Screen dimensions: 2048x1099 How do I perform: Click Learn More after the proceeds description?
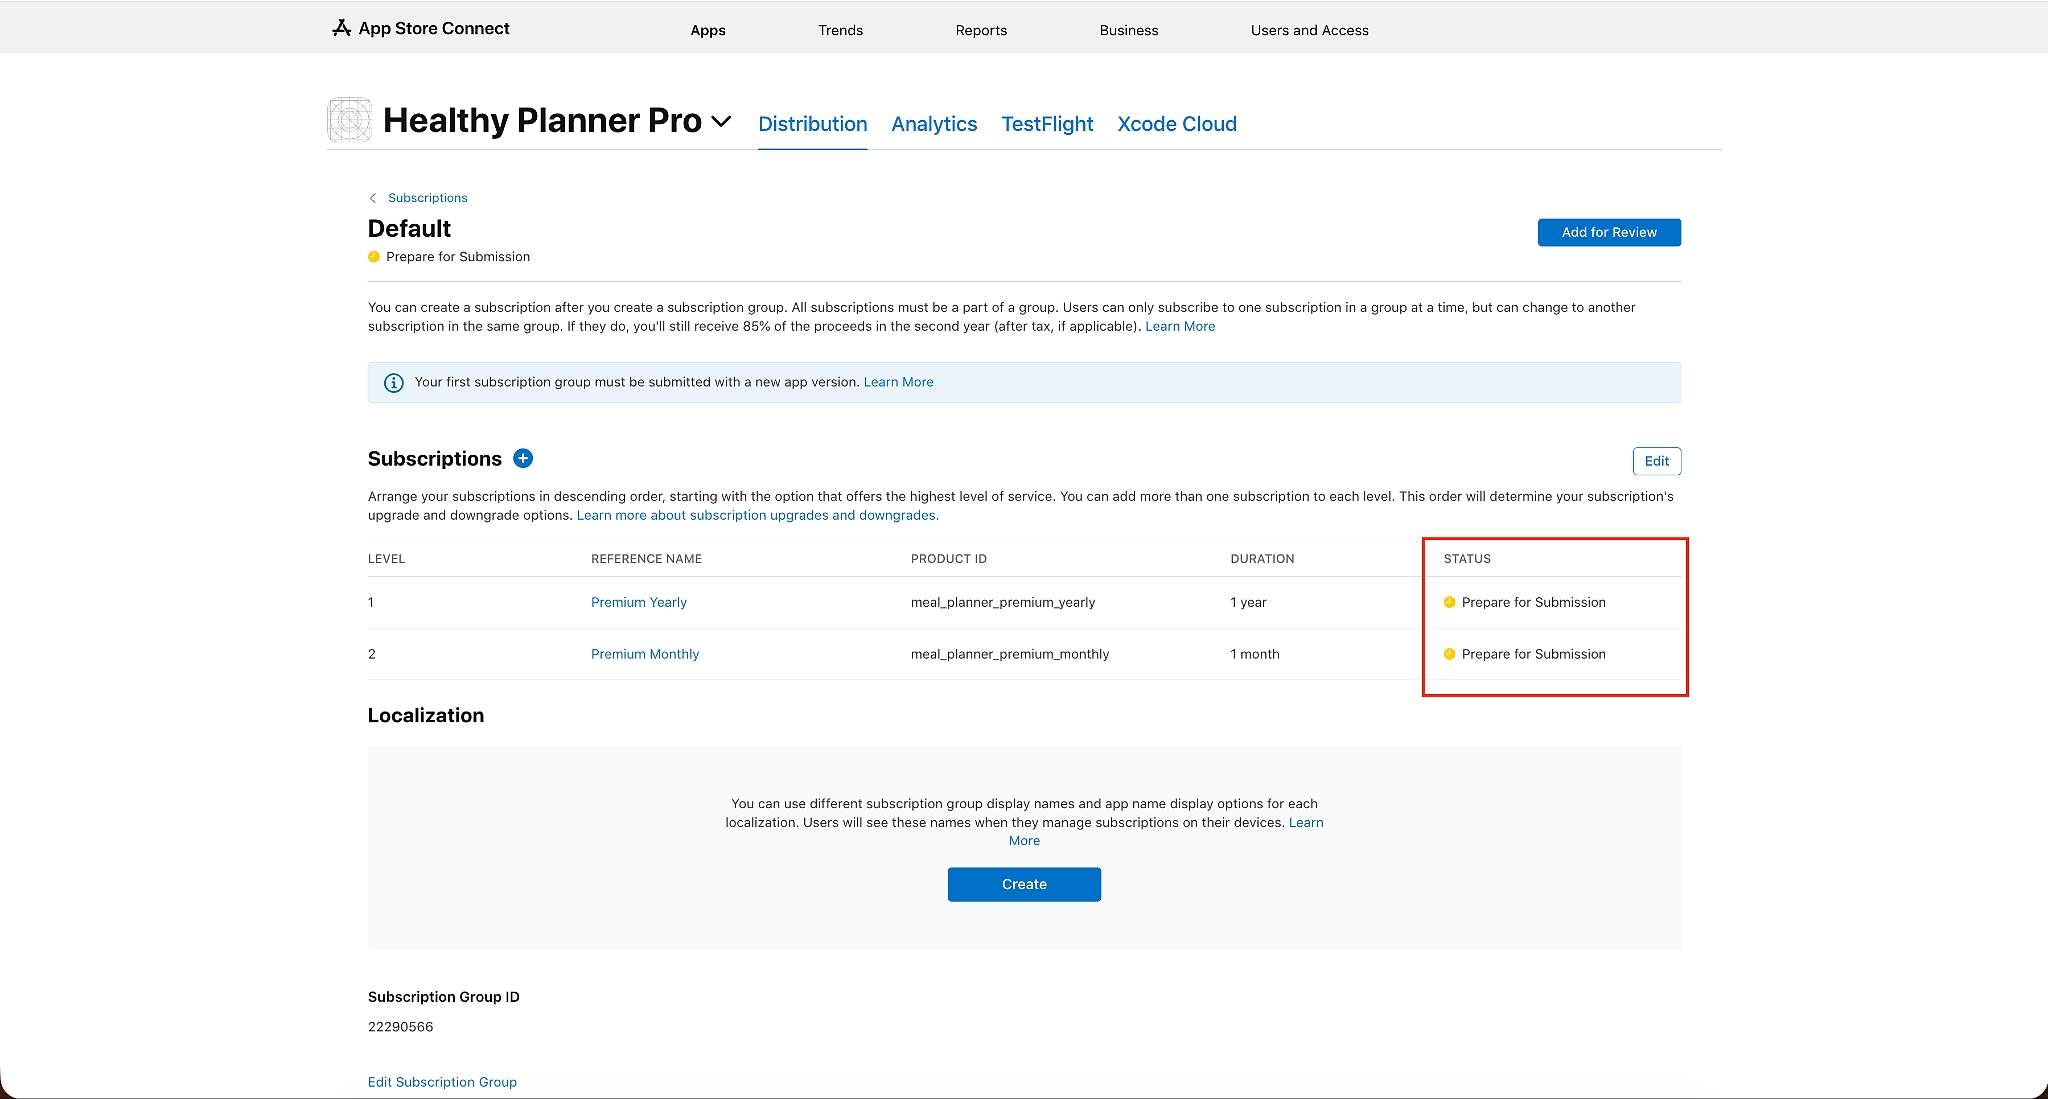[1180, 327]
